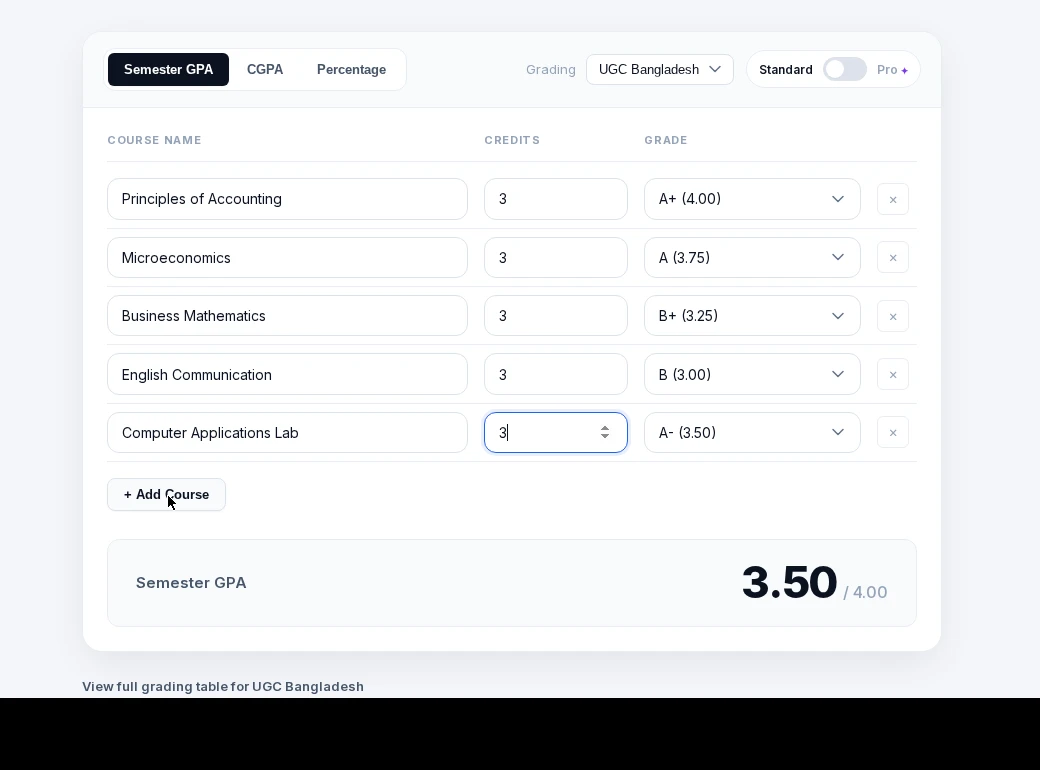This screenshot has width=1040, height=770.
Task: Click the Add Course button
Action: [x=166, y=495]
